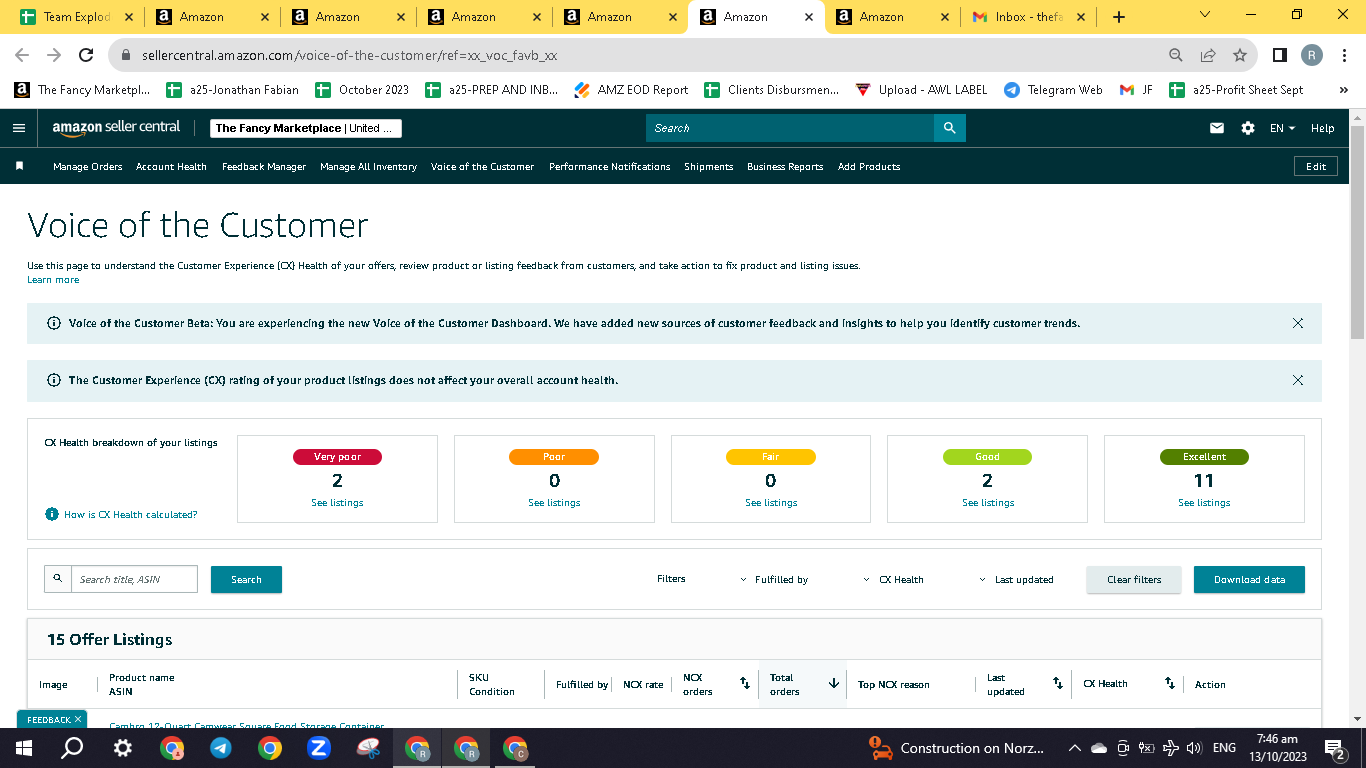The width and height of the screenshot is (1366, 768).
Task: Click the zoom magnifier icon in address bar
Action: pyautogui.click(x=1176, y=55)
